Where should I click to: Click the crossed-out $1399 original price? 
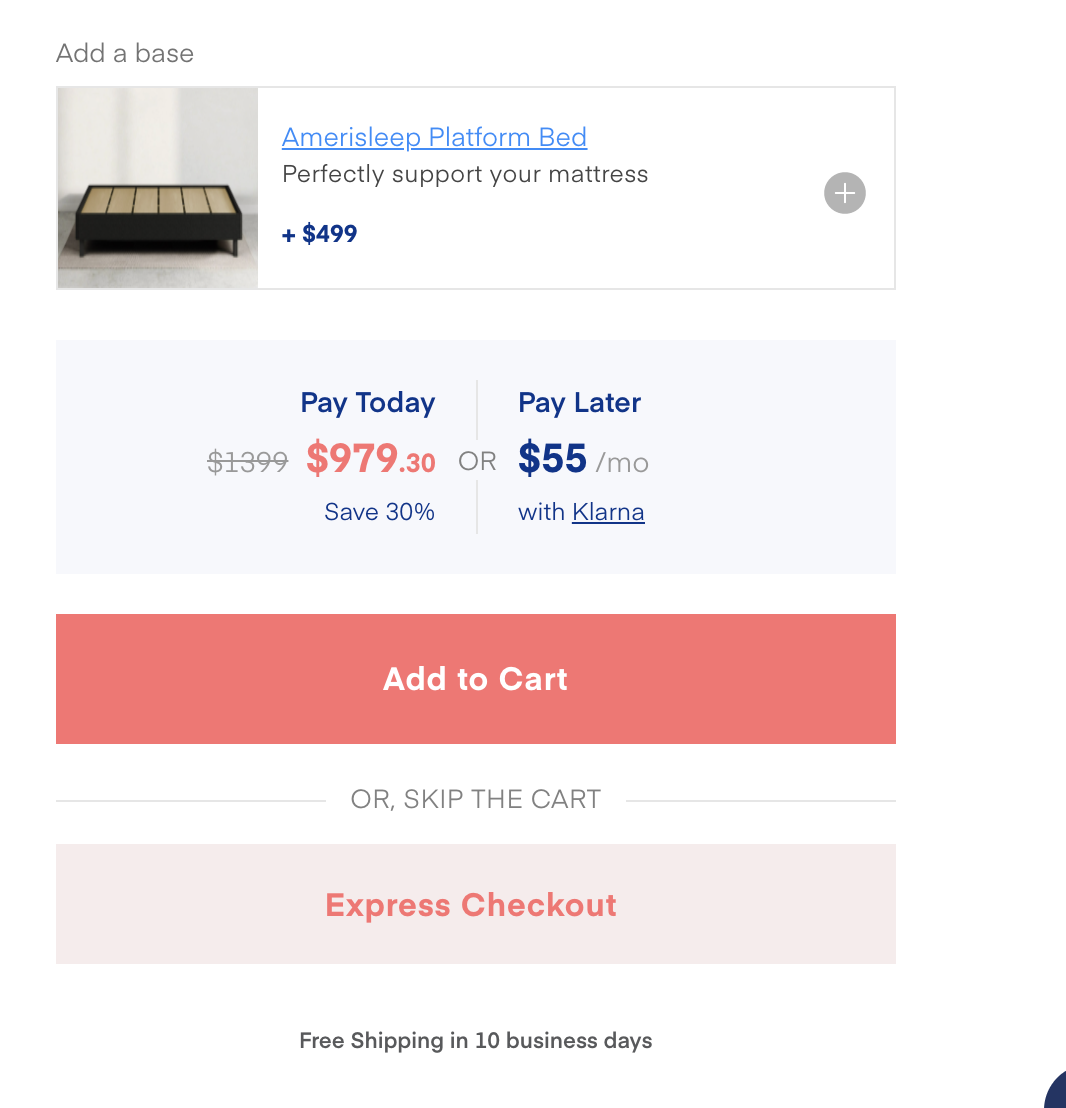247,462
